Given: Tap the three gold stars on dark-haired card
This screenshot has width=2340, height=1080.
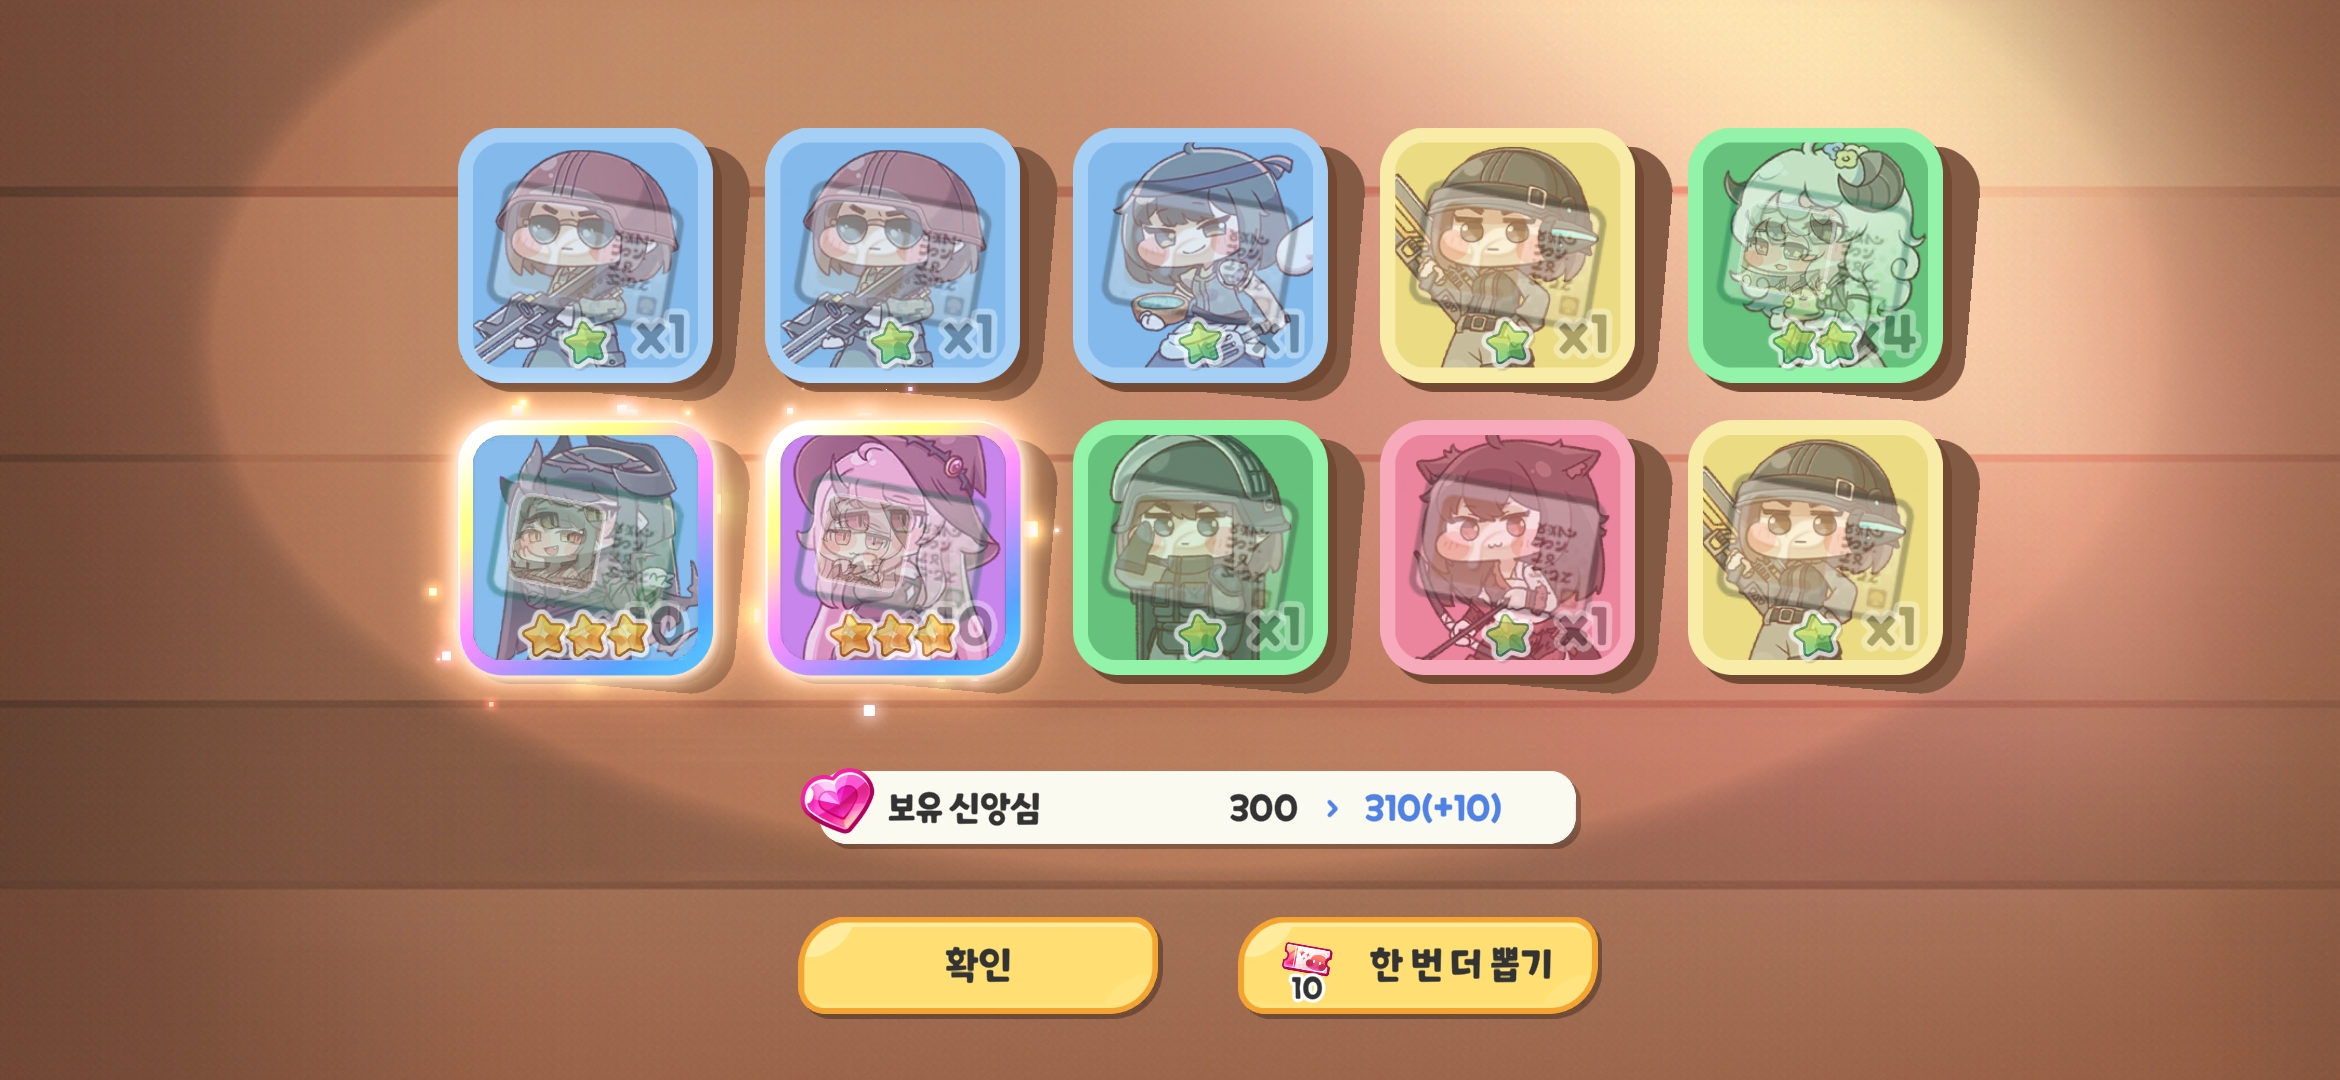Looking at the screenshot, I should (586, 634).
